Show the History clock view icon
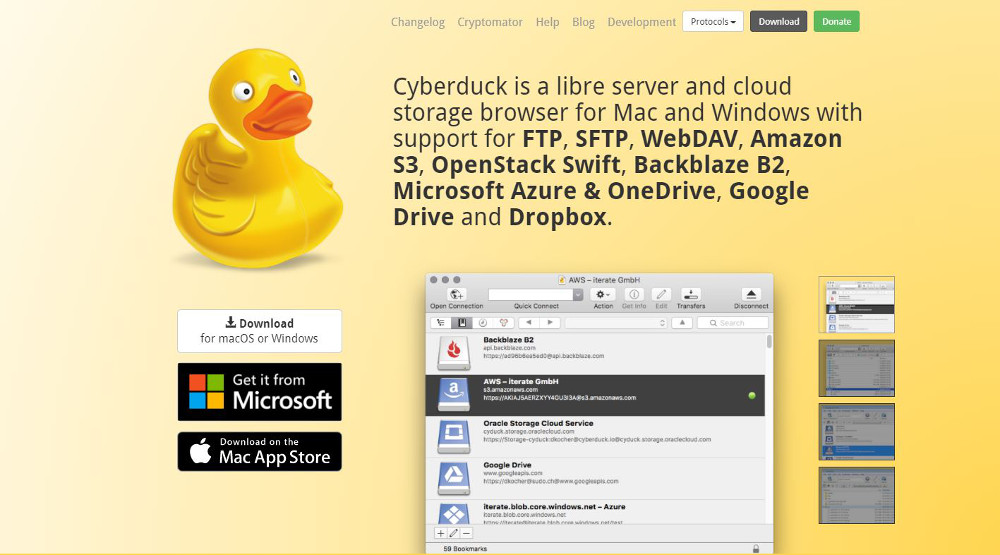The width and height of the screenshot is (1000, 555). pos(483,323)
